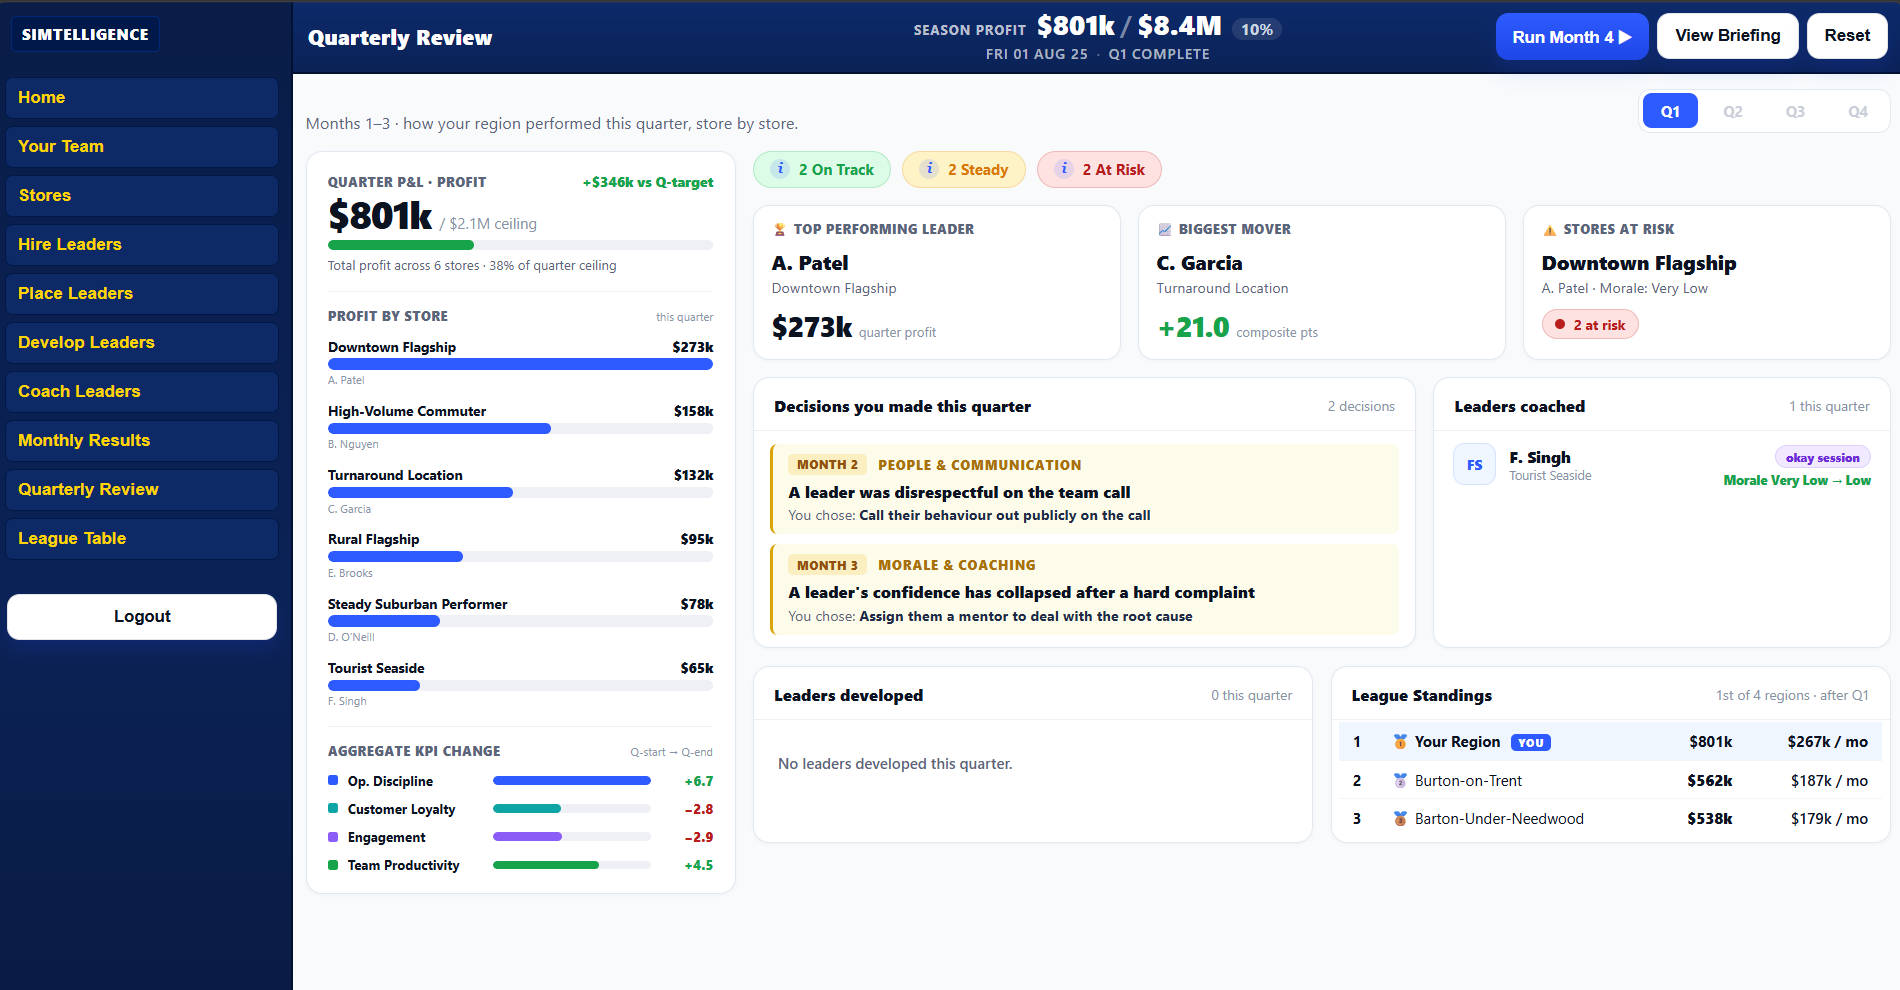
Task: Select Quarterly Review in the sidebar
Action: point(142,490)
